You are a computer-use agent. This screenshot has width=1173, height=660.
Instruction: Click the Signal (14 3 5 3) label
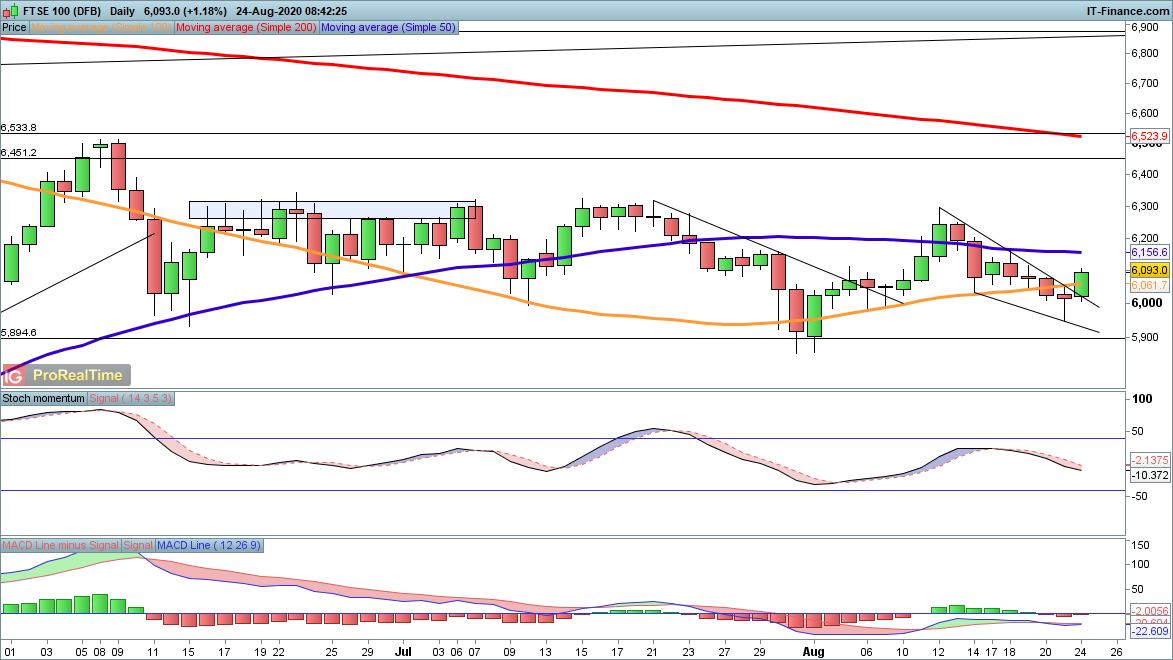tap(132, 398)
